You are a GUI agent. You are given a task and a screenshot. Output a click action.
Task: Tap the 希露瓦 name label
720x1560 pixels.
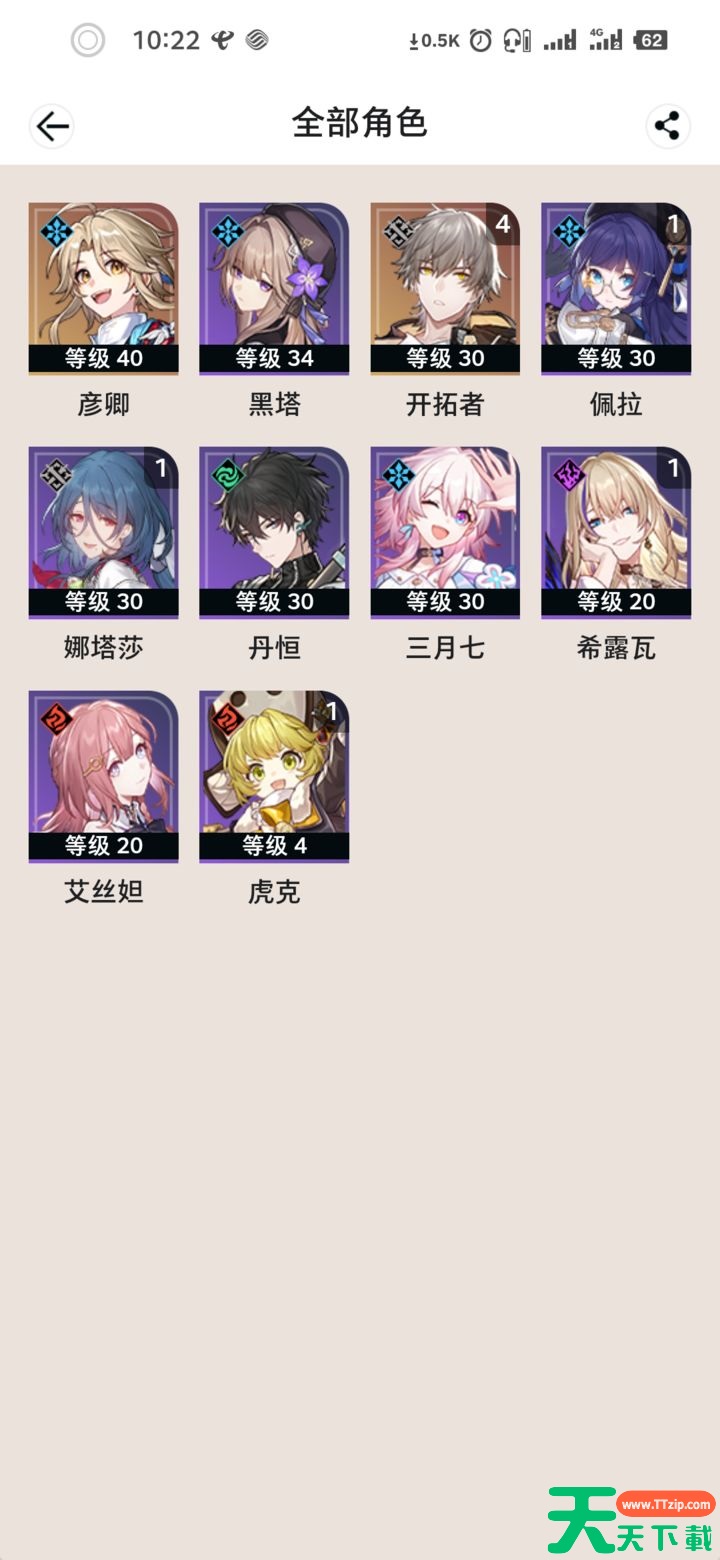(616, 649)
